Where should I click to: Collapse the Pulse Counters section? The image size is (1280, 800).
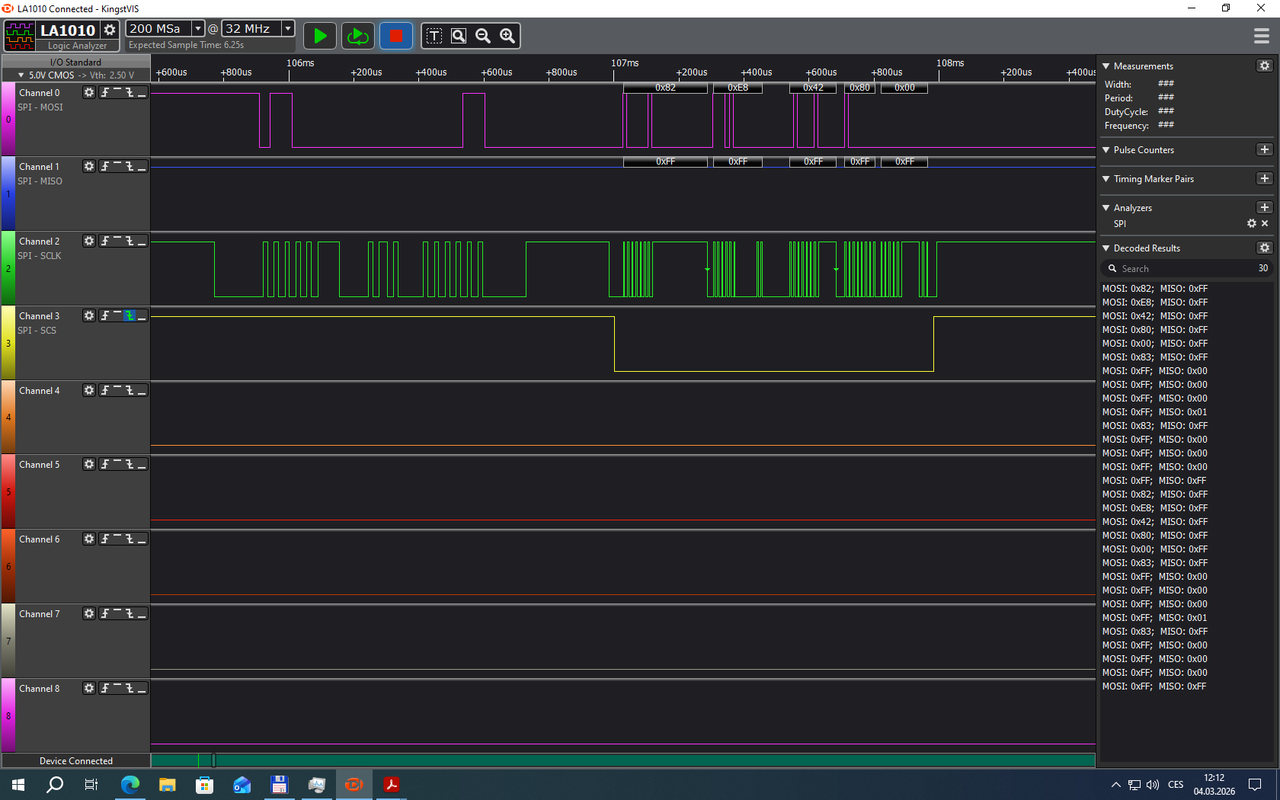coord(1106,150)
